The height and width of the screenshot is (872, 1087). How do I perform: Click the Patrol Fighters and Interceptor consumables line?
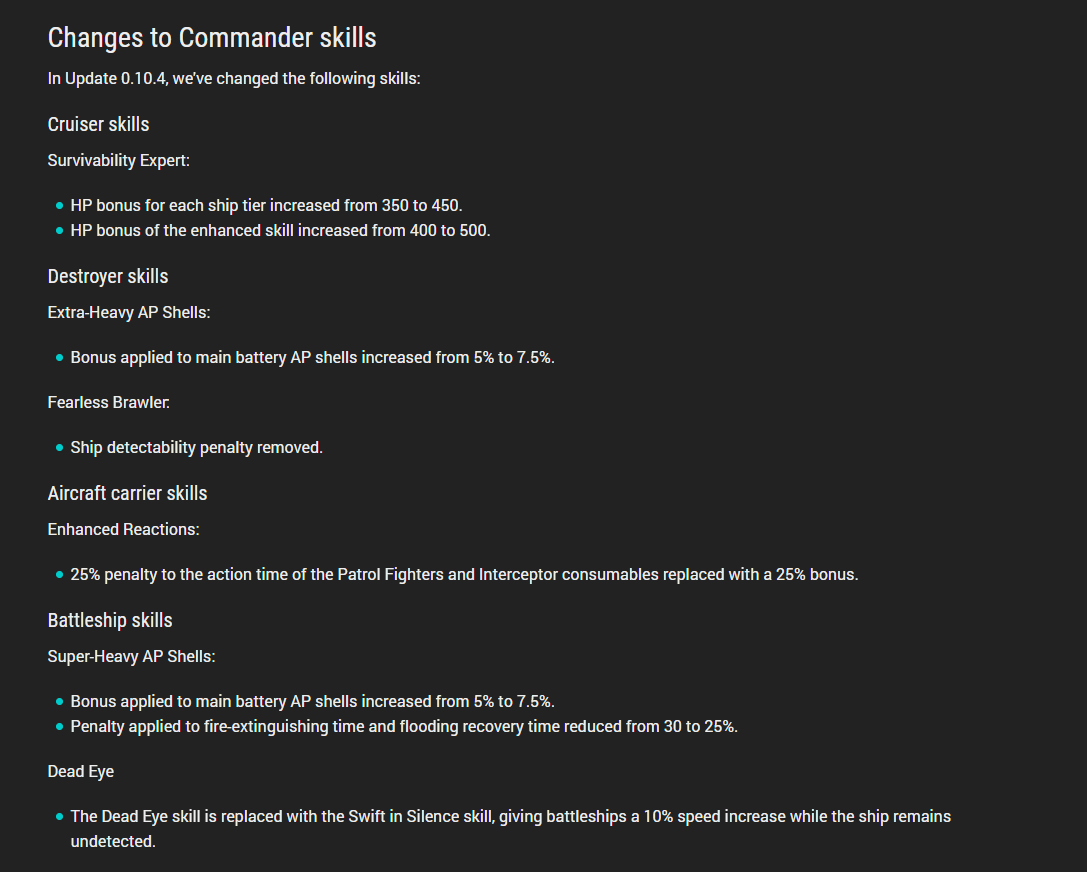(x=464, y=575)
